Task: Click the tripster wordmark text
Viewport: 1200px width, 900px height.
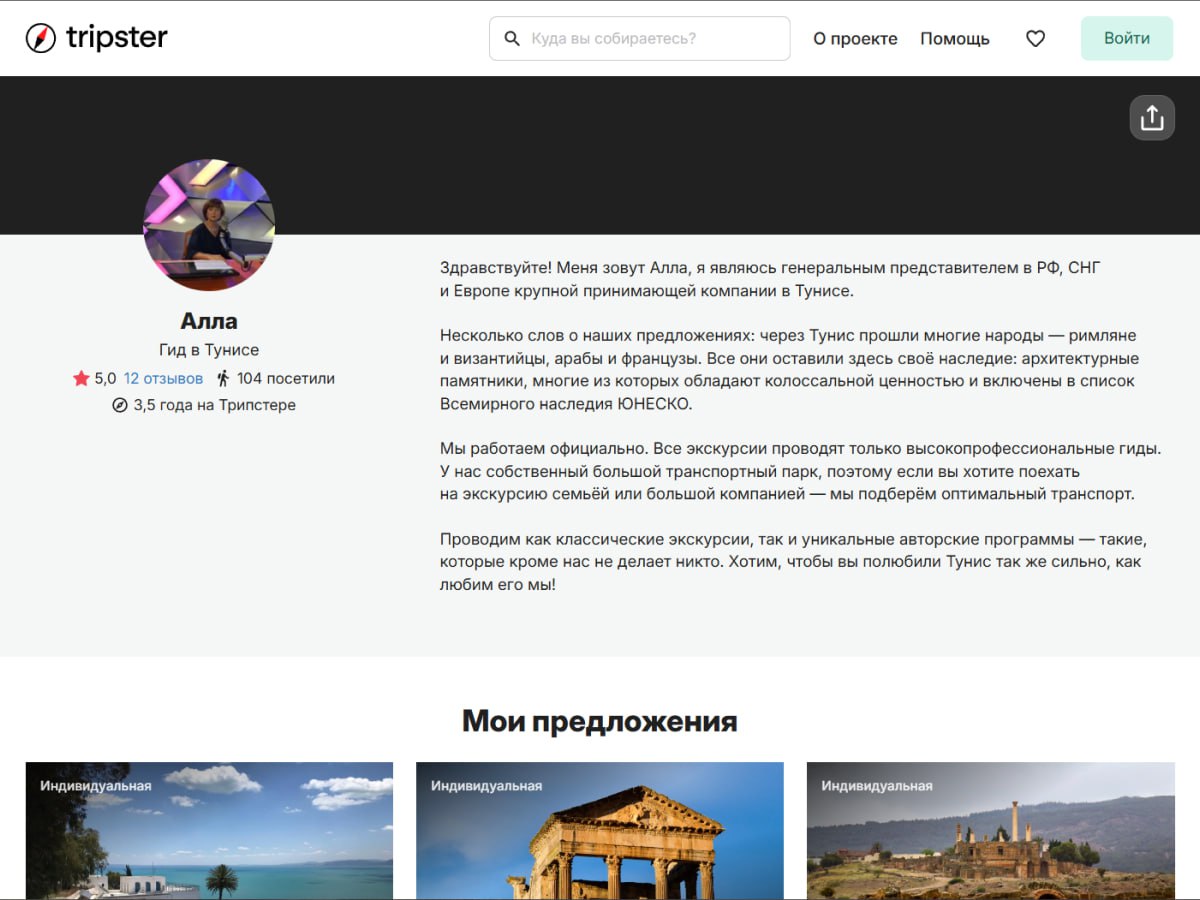Action: point(117,38)
